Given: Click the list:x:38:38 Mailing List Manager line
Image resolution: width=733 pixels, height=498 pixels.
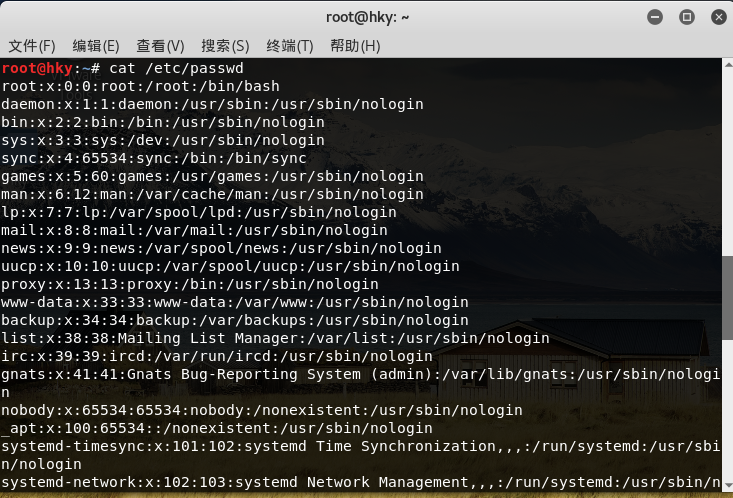Looking at the screenshot, I should point(275,338).
